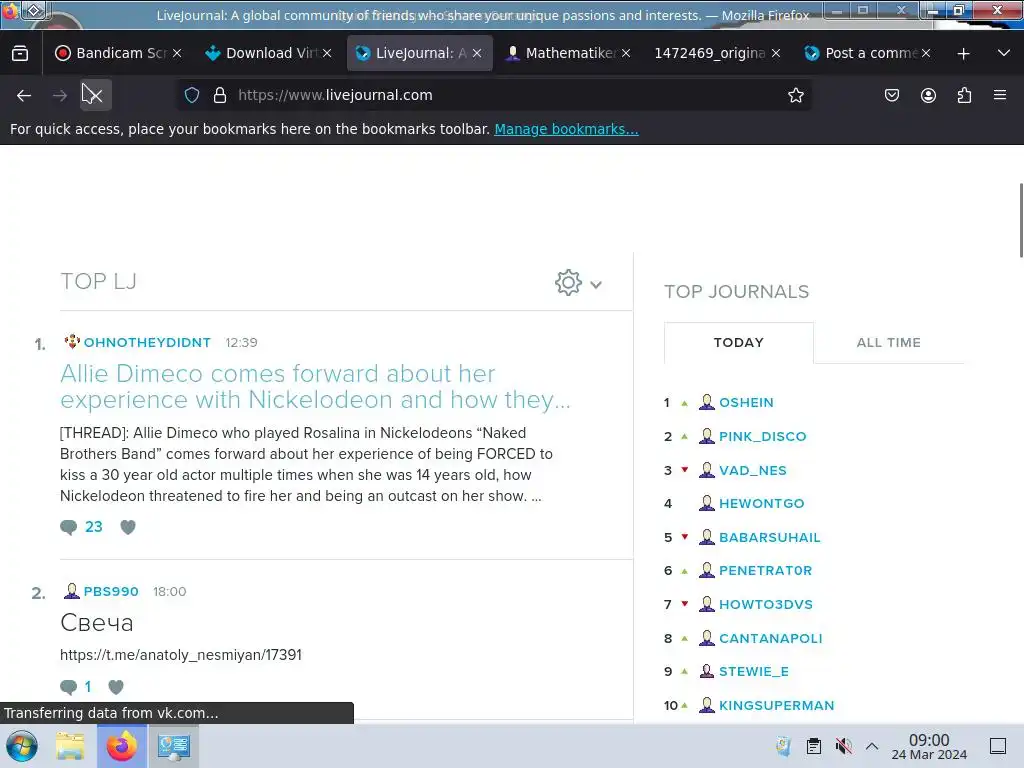Screen dimensions: 1024x768
Task: Open file manager in taskbar
Action: [x=70, y=746]
